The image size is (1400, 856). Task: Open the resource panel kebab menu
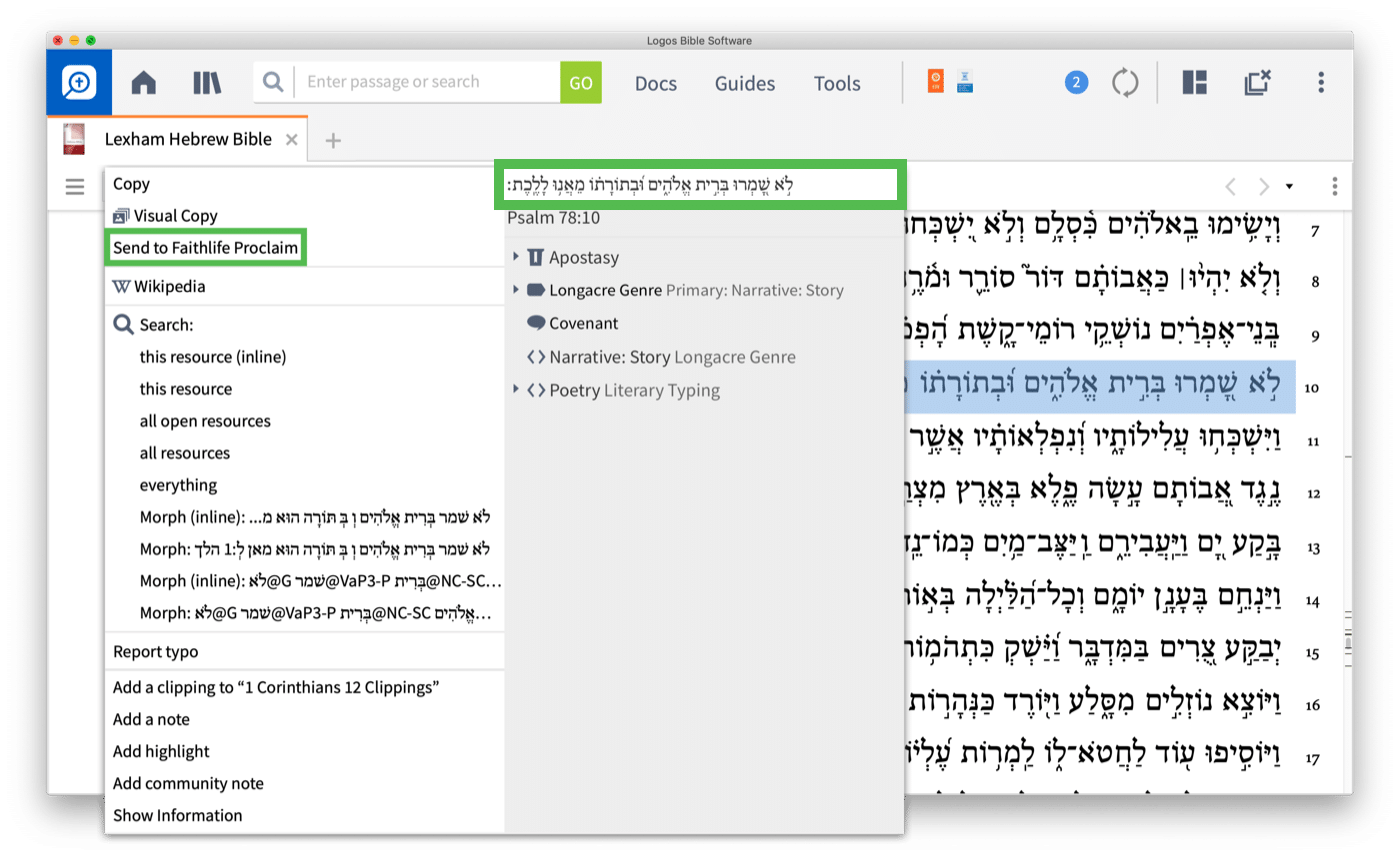(x=1335, y=186)
